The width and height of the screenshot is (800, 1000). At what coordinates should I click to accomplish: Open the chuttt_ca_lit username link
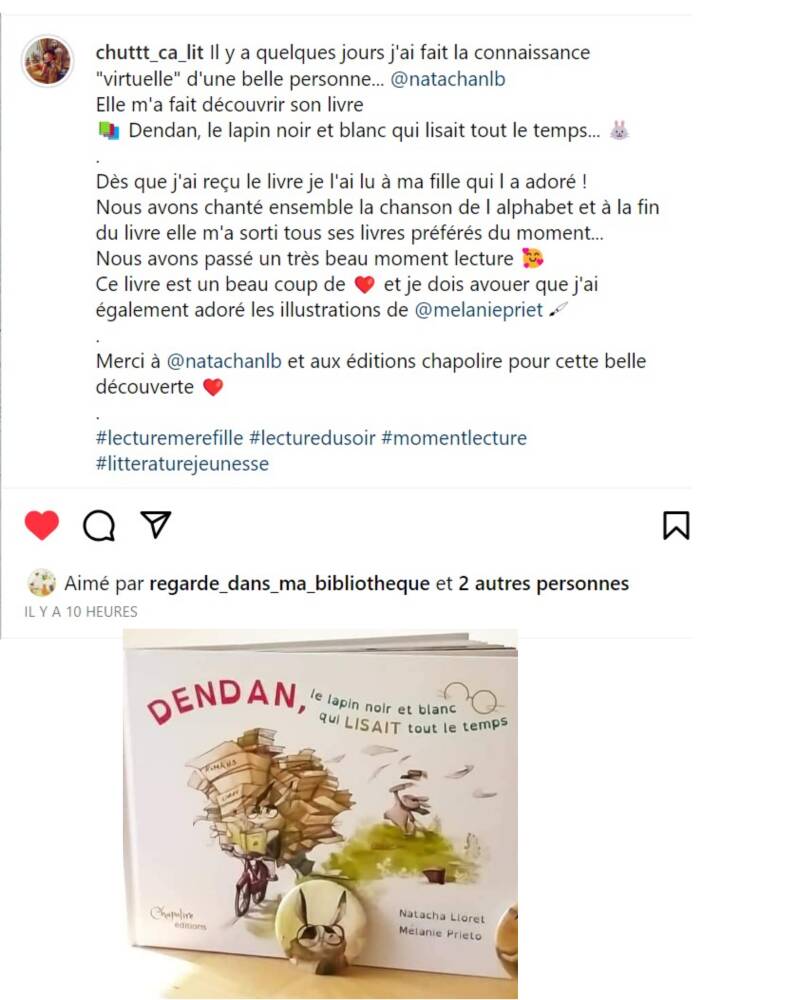coord(149,52)
